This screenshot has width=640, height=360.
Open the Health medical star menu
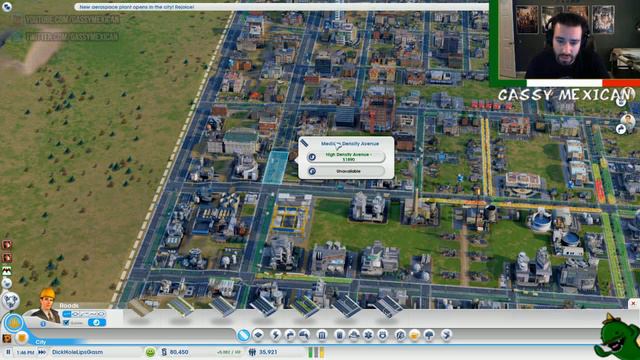[368, 335]
